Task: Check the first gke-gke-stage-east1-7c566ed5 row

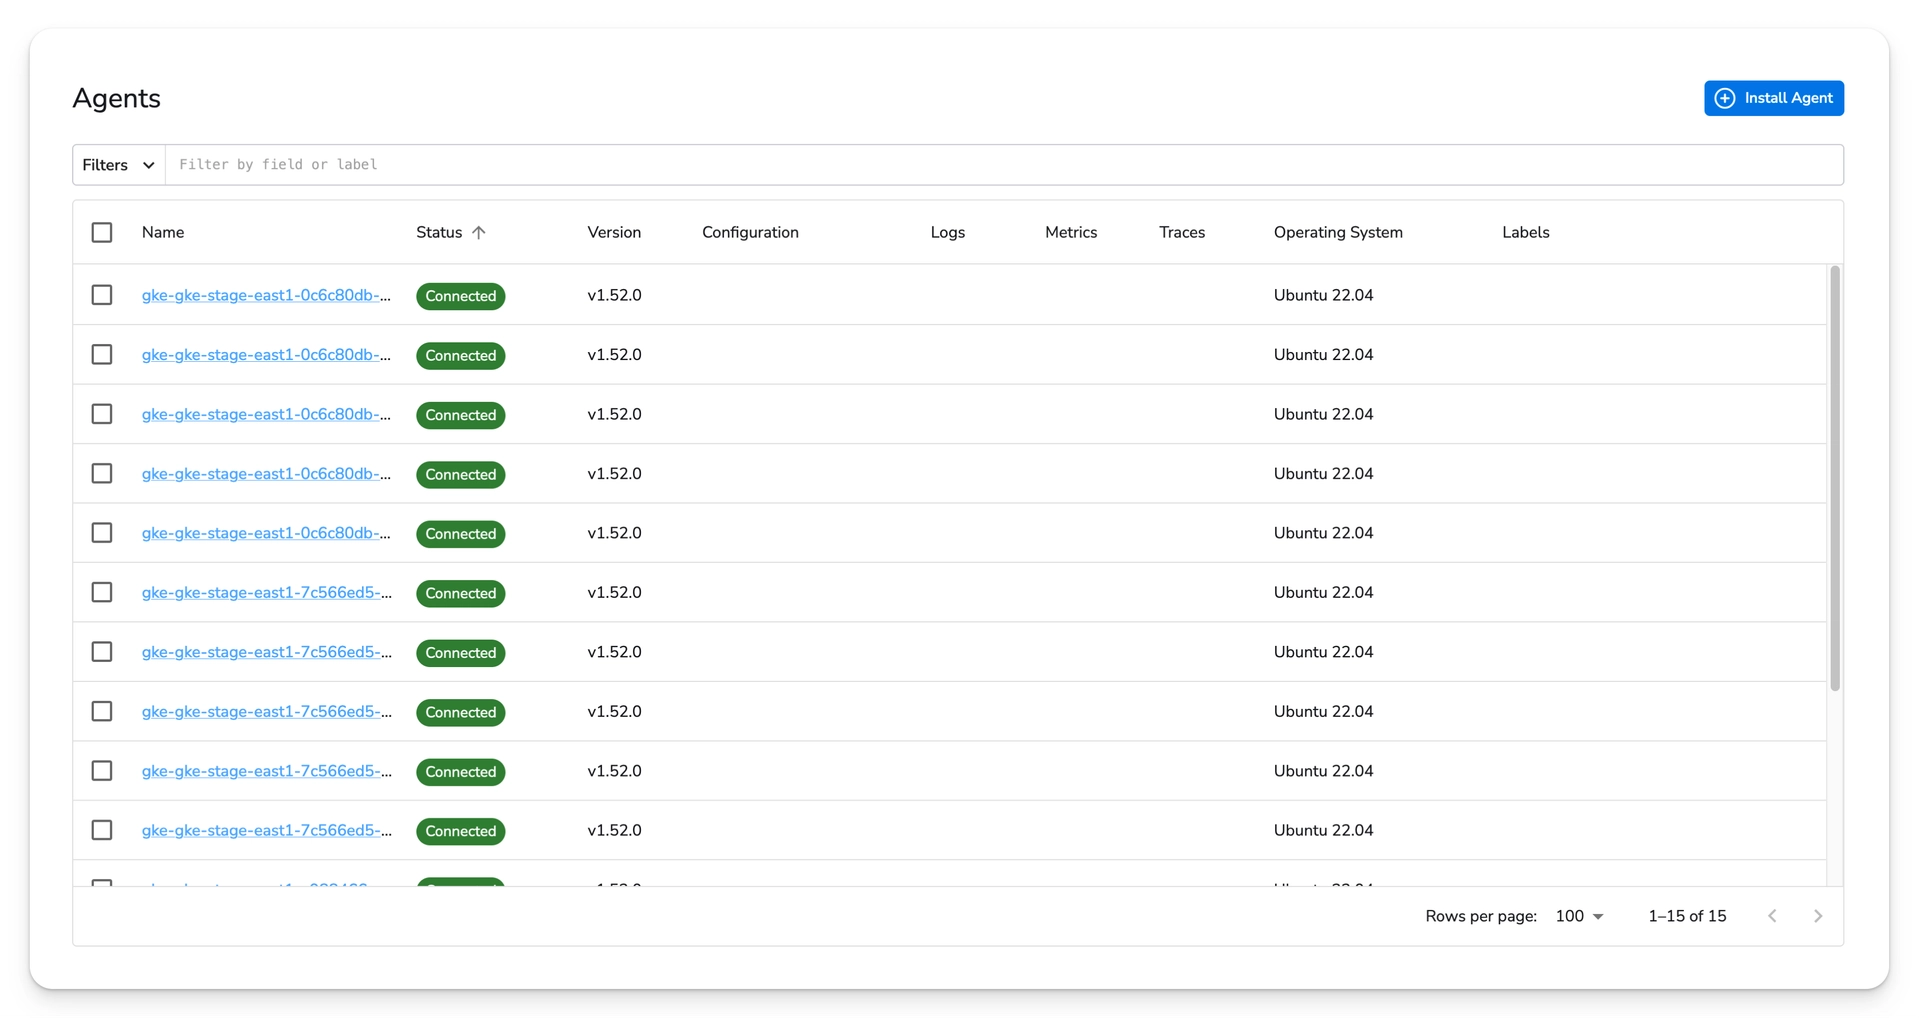Action: click(x=102, y=592)
